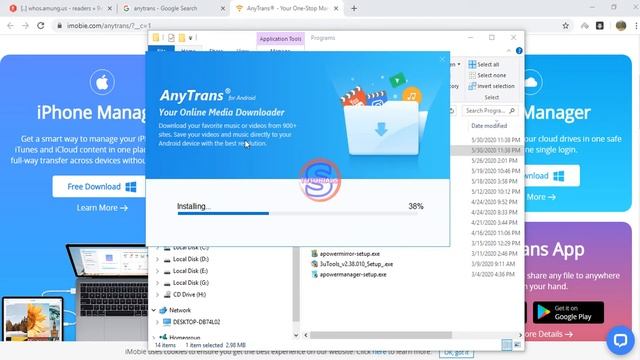Select CD Drive (H:) in navigation
This screenshot has height=360, width=640.
(189, 295)
